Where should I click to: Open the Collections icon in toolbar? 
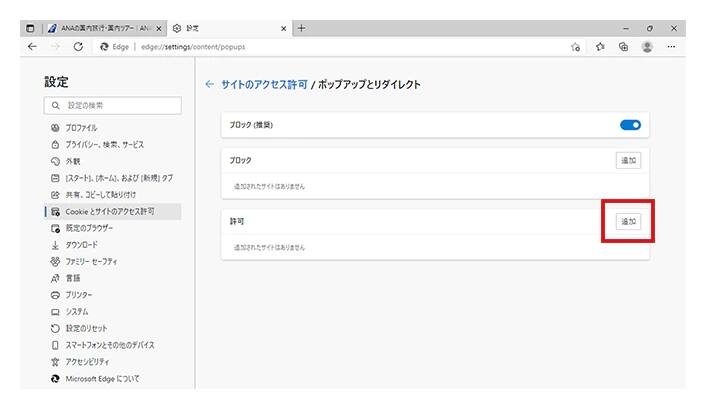tap(623, 47)
